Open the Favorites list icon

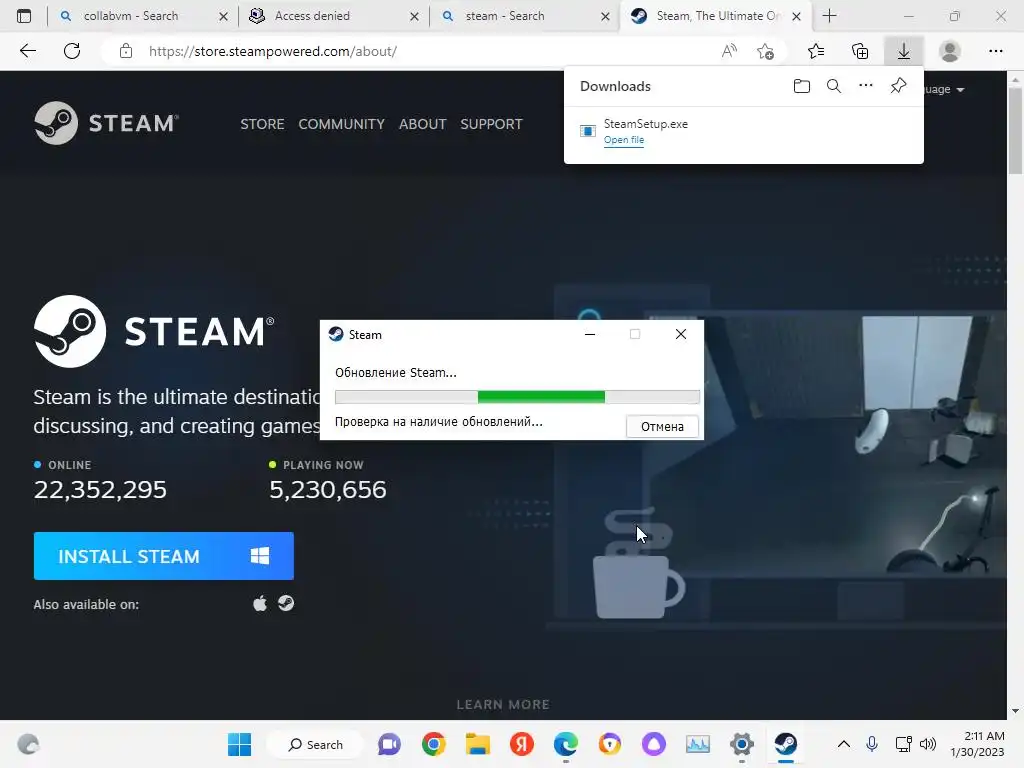(x=816, y=51)
